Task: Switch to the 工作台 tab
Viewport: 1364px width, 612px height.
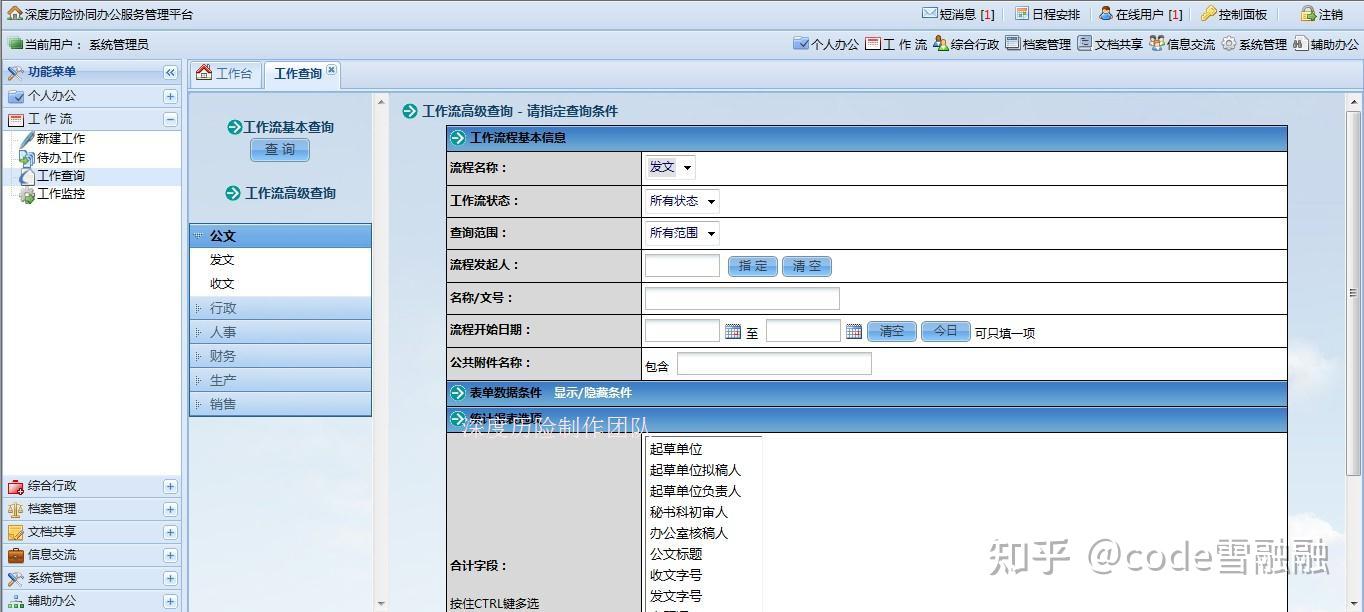Action: 225,74
